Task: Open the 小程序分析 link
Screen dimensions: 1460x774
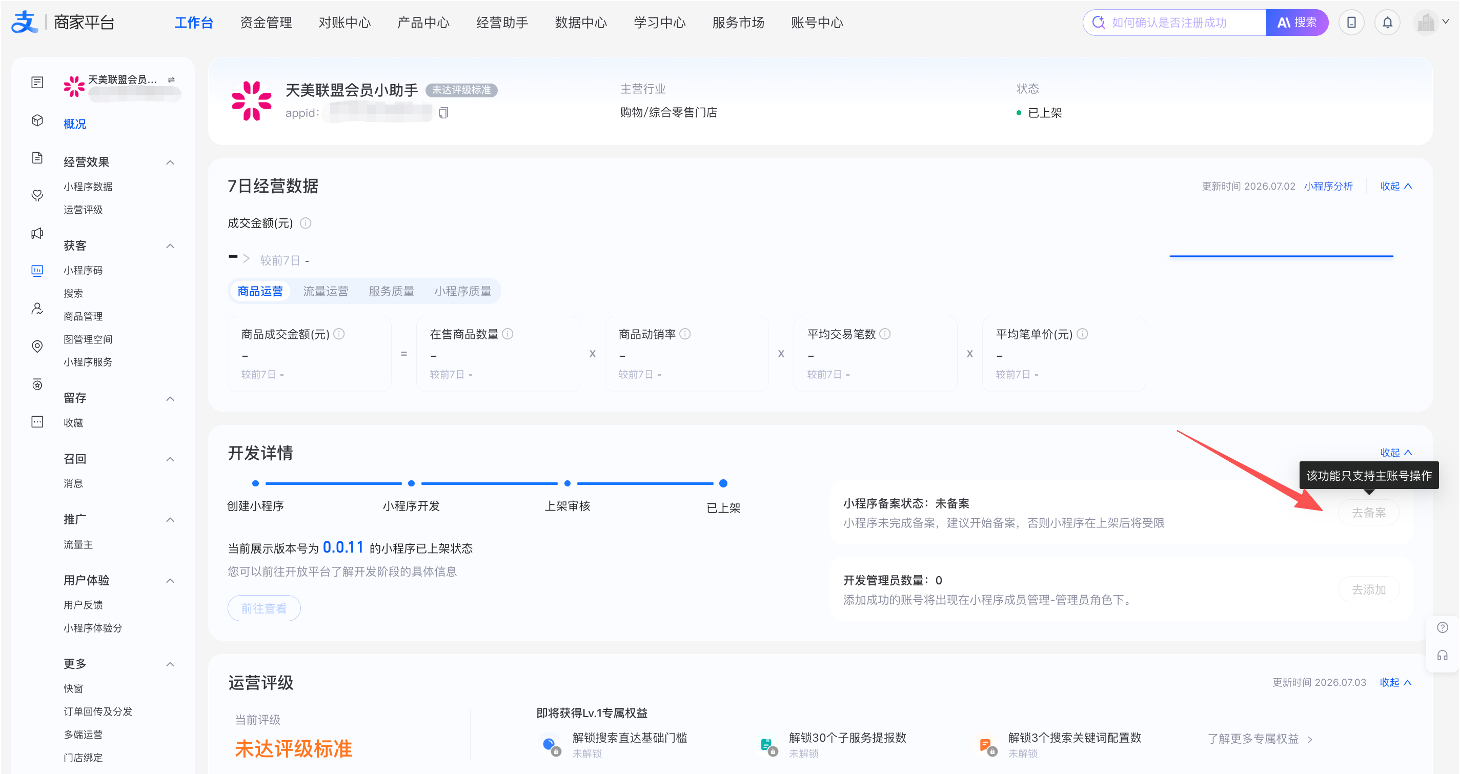Action: pos(1328,186)
